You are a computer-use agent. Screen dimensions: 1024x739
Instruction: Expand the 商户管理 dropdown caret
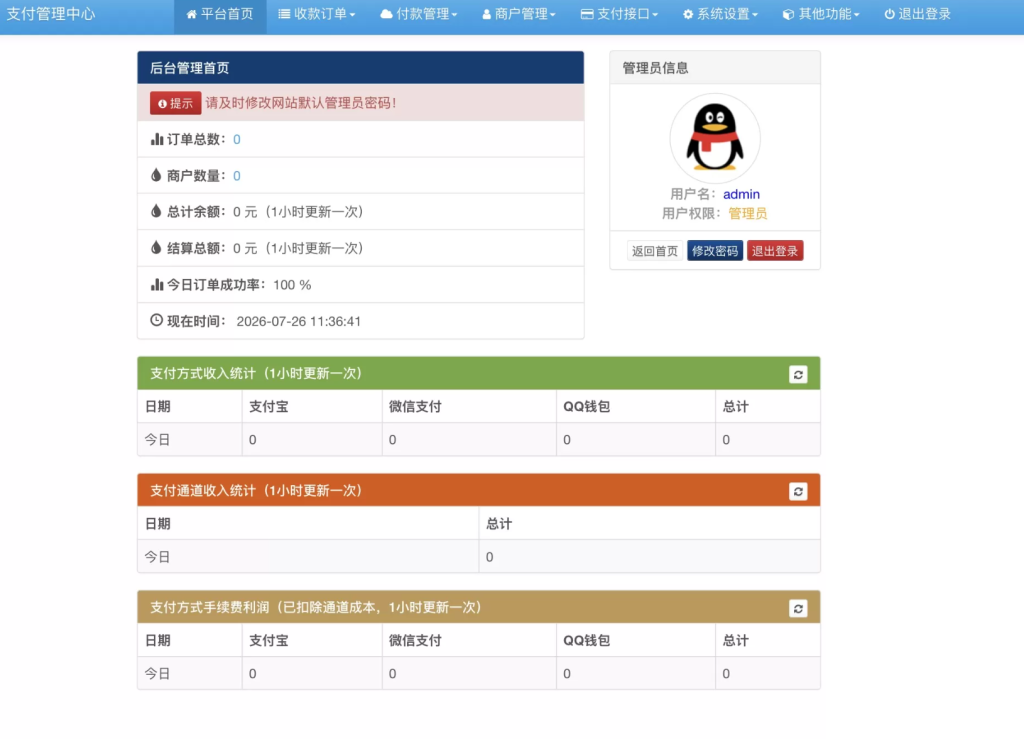(x=552, y=14)
